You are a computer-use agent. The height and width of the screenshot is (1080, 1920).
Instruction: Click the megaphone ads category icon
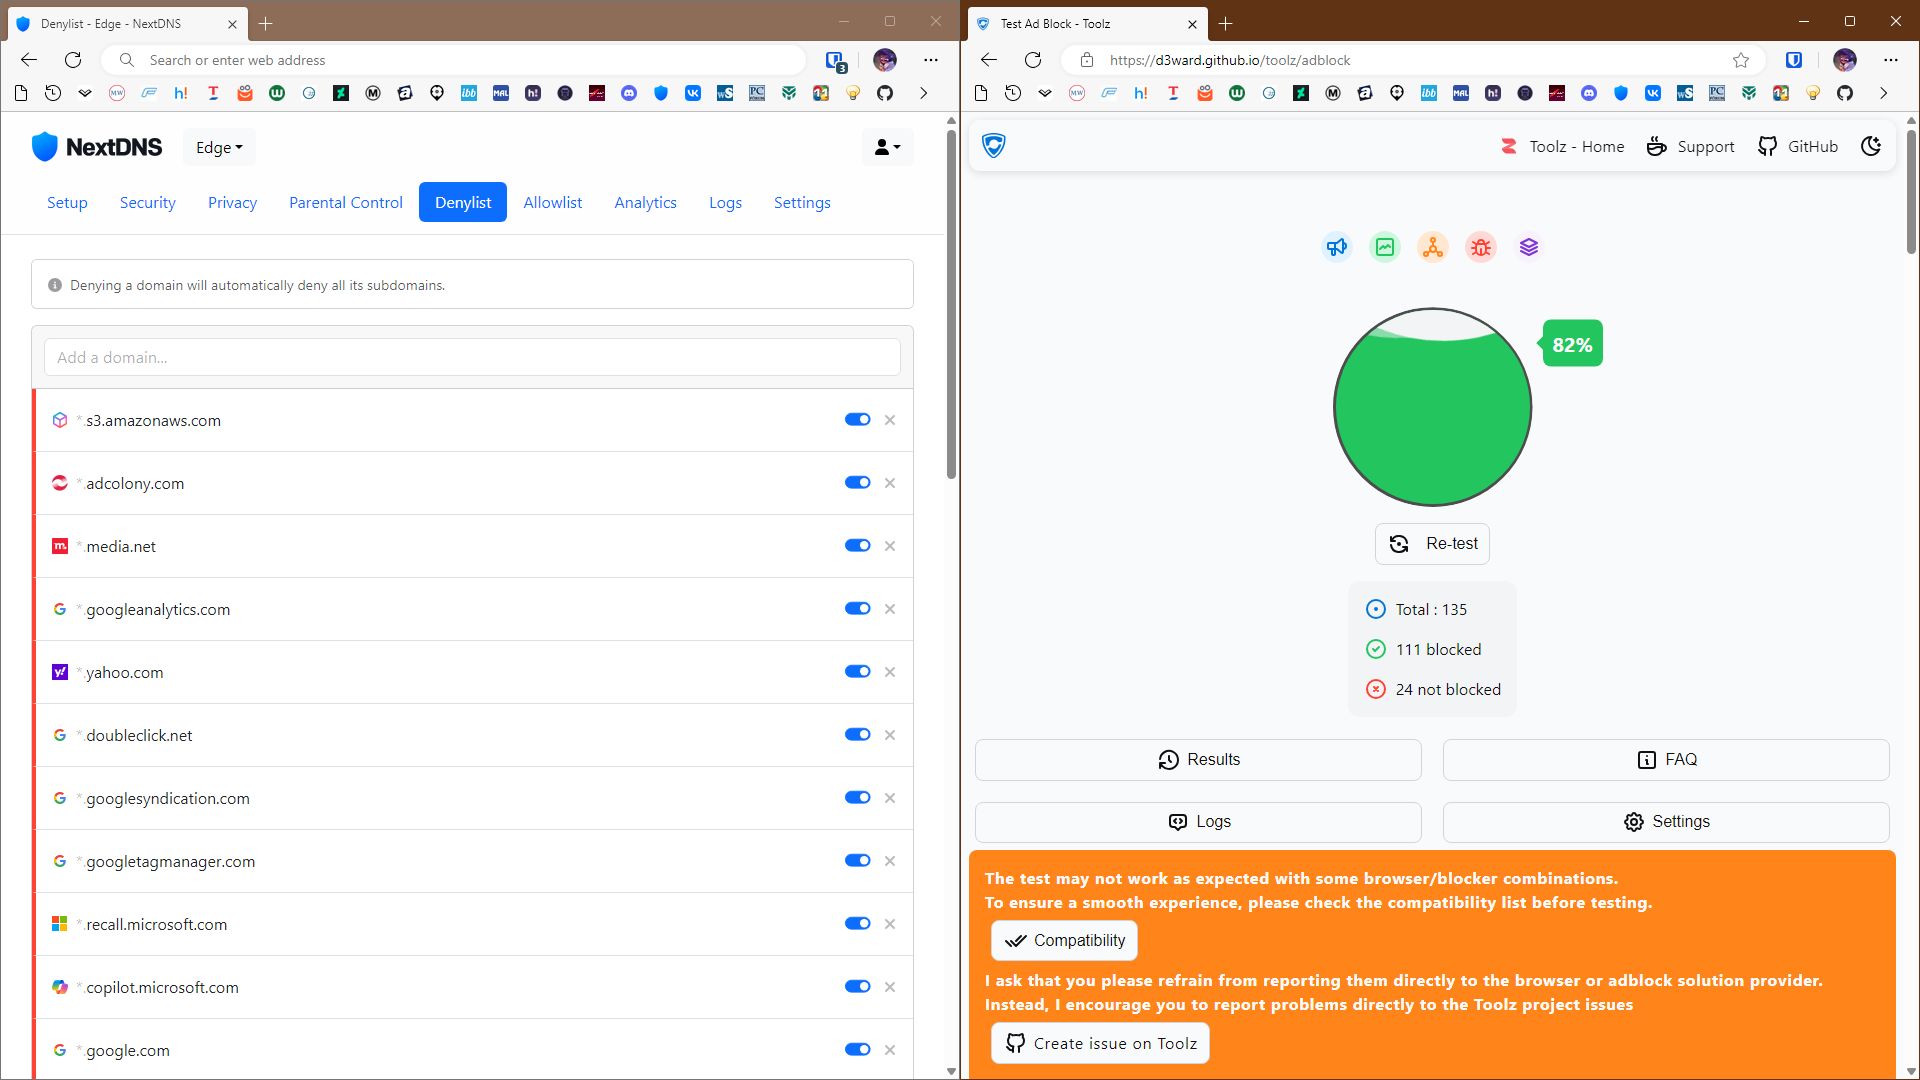pos(1337,247)
